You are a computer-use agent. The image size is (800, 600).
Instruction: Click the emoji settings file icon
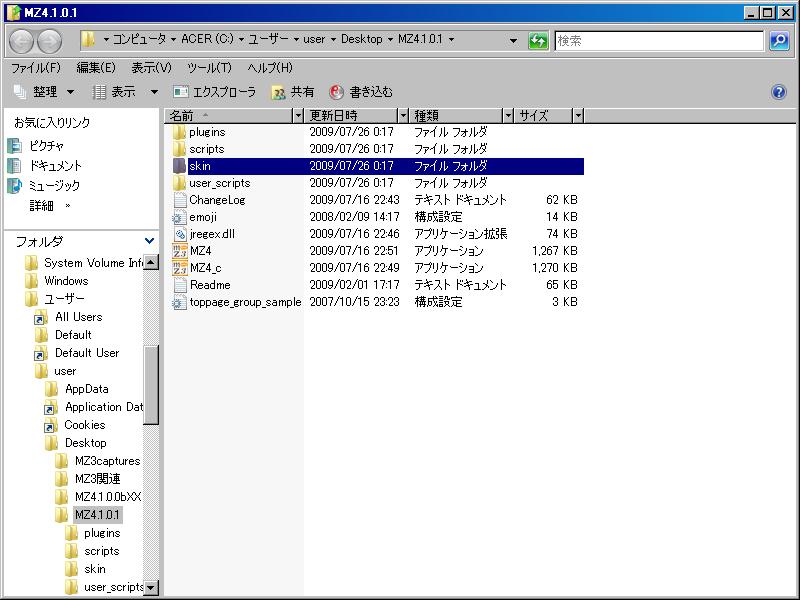[x=179, y=217]
